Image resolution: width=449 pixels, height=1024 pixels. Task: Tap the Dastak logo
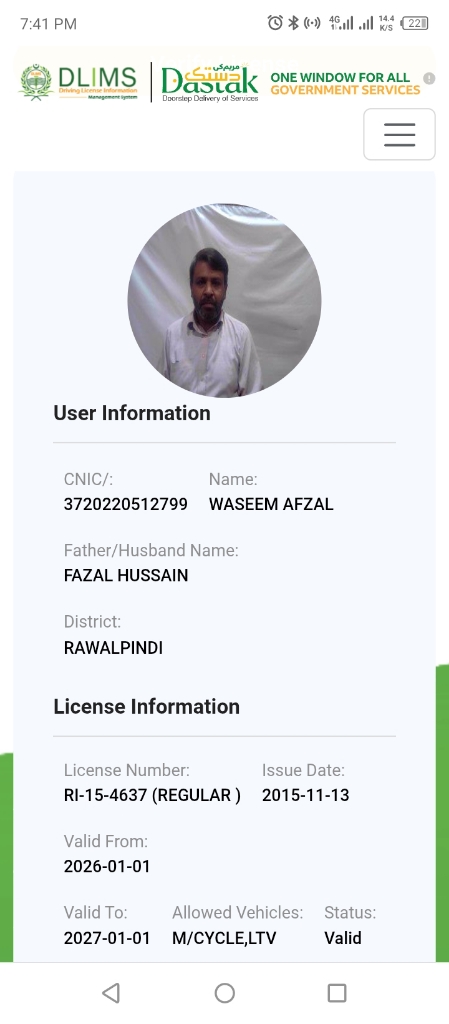point(209,83)
